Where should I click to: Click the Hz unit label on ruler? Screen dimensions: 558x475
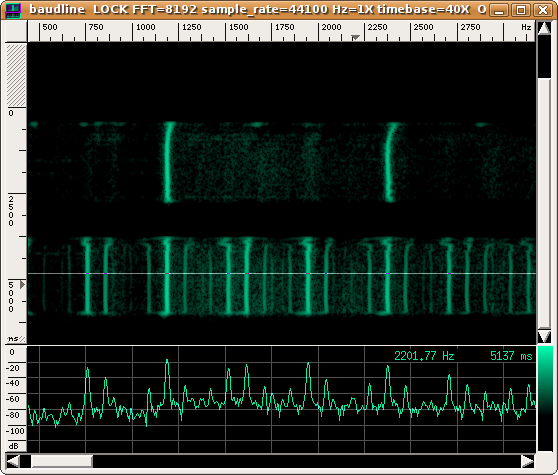pos(526,27)
